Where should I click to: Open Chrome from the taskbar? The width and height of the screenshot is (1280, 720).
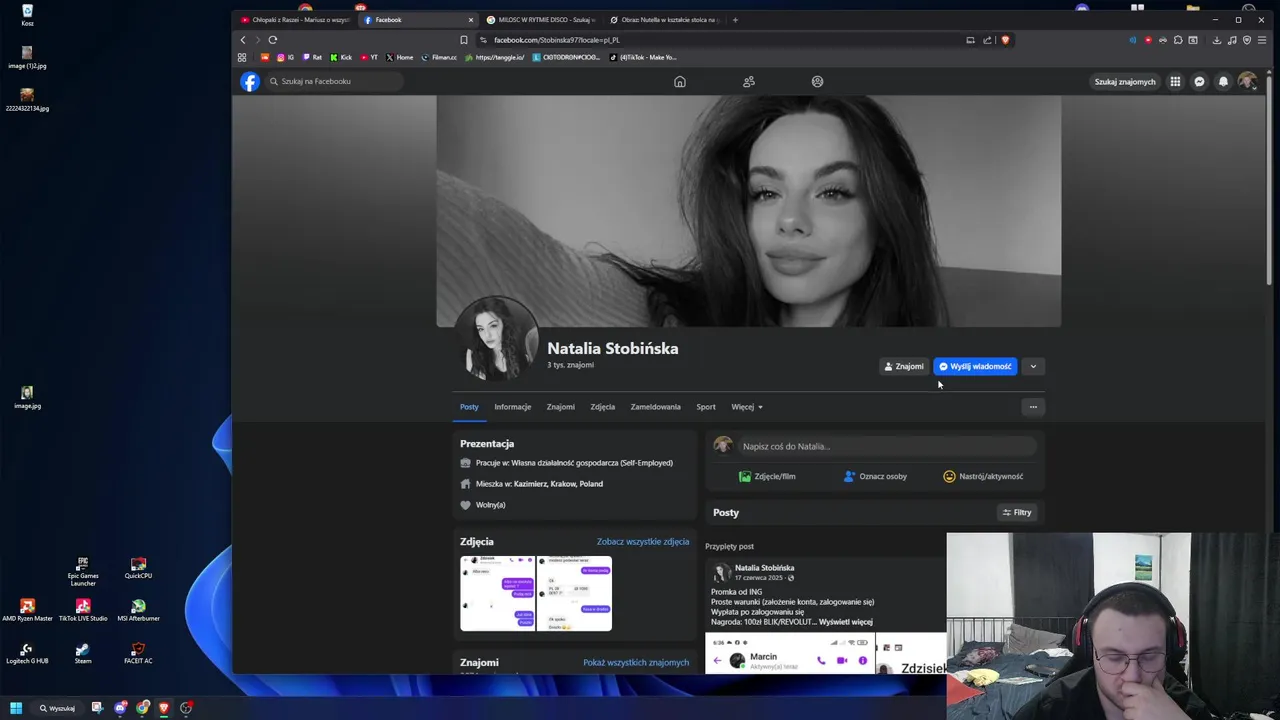coord(142,708)
